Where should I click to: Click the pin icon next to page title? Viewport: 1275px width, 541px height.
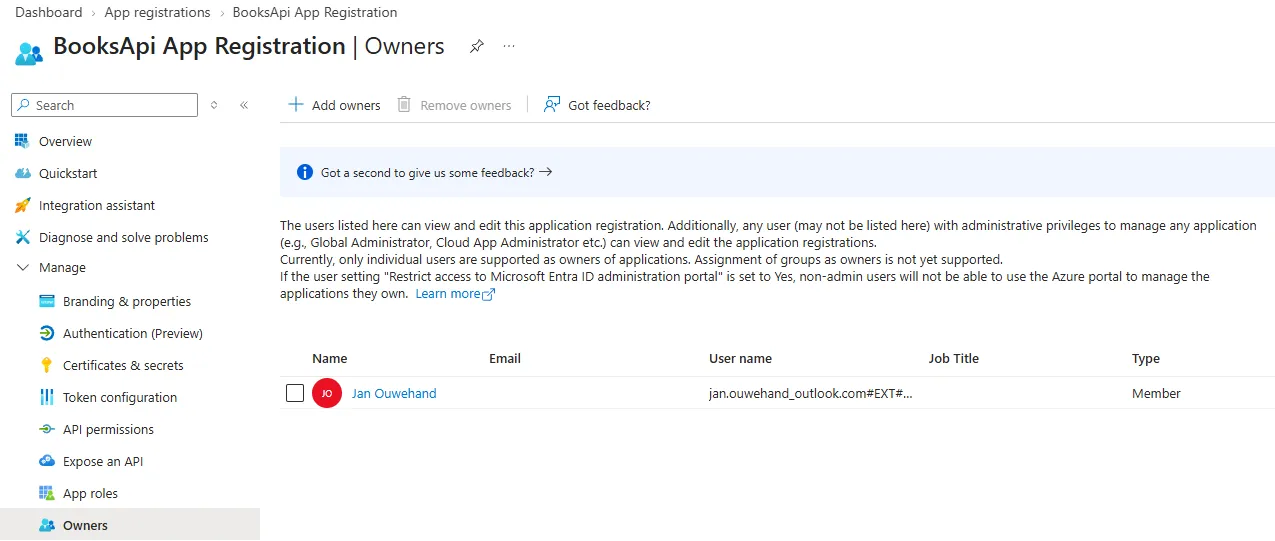477,47
